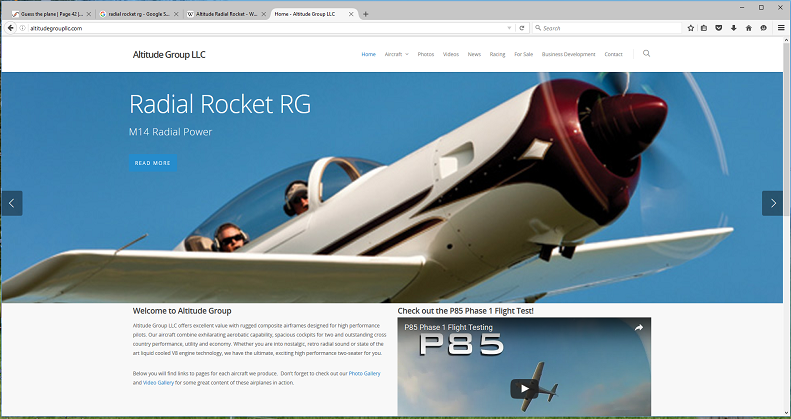The image size is (791, 419).
Task: Save page to Pocket icon
Action: pyautogui.click(x=719, y=28)
